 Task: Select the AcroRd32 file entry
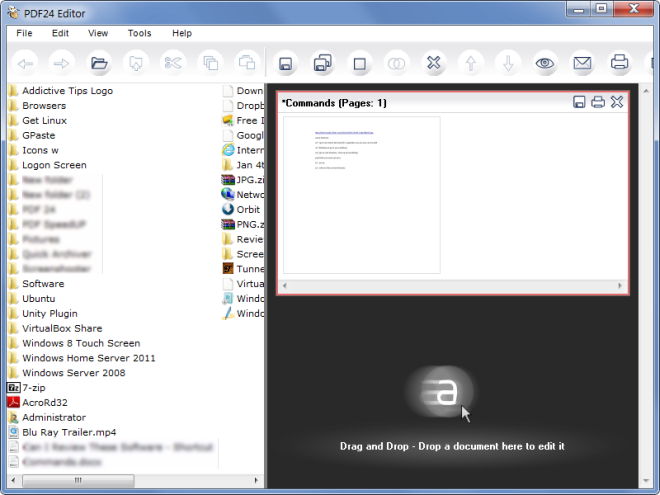(x=38, y=403)
